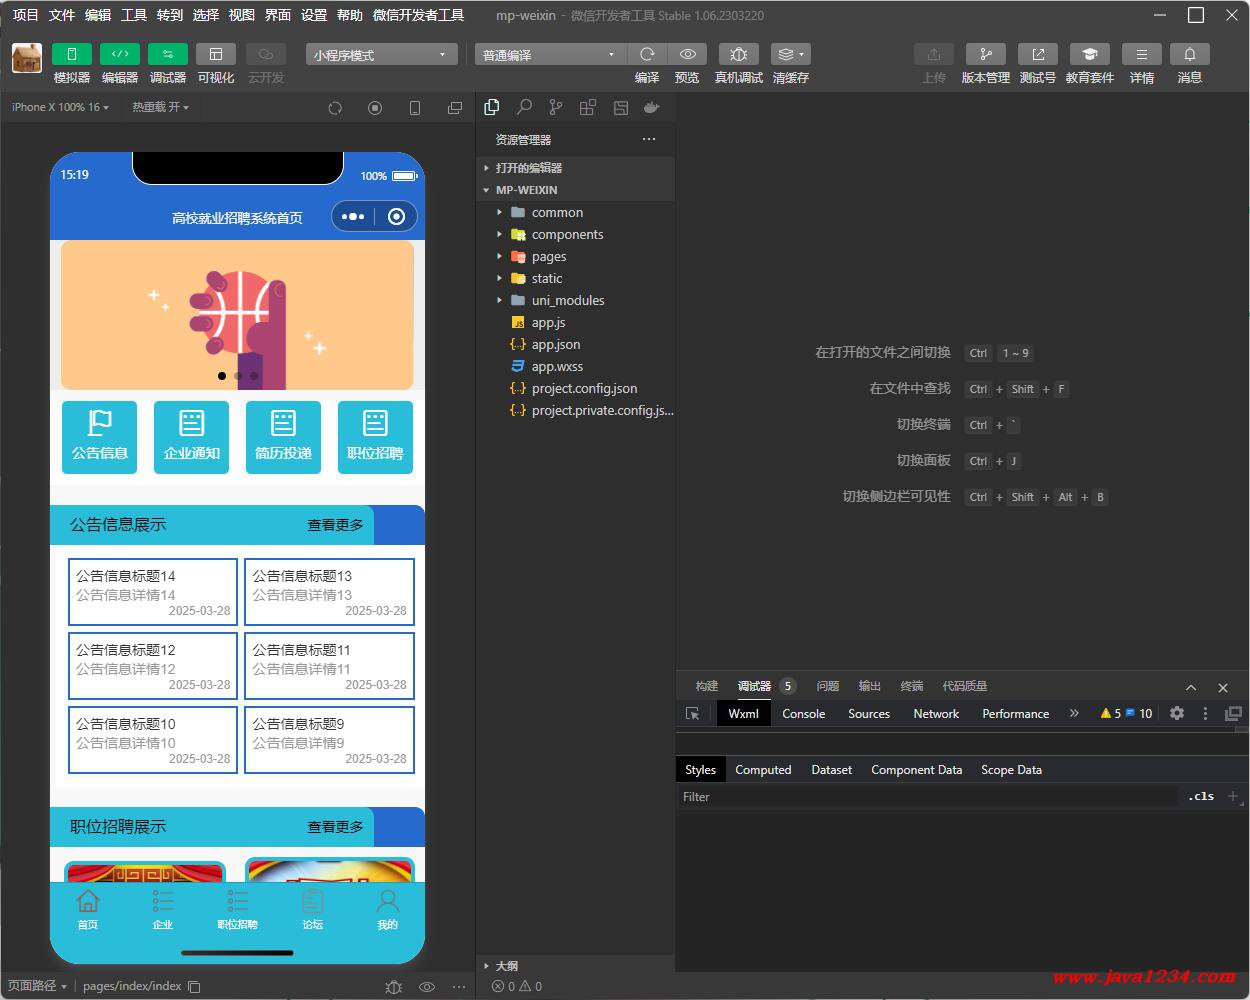Tap 公告信息 tile in simulator

100,437
